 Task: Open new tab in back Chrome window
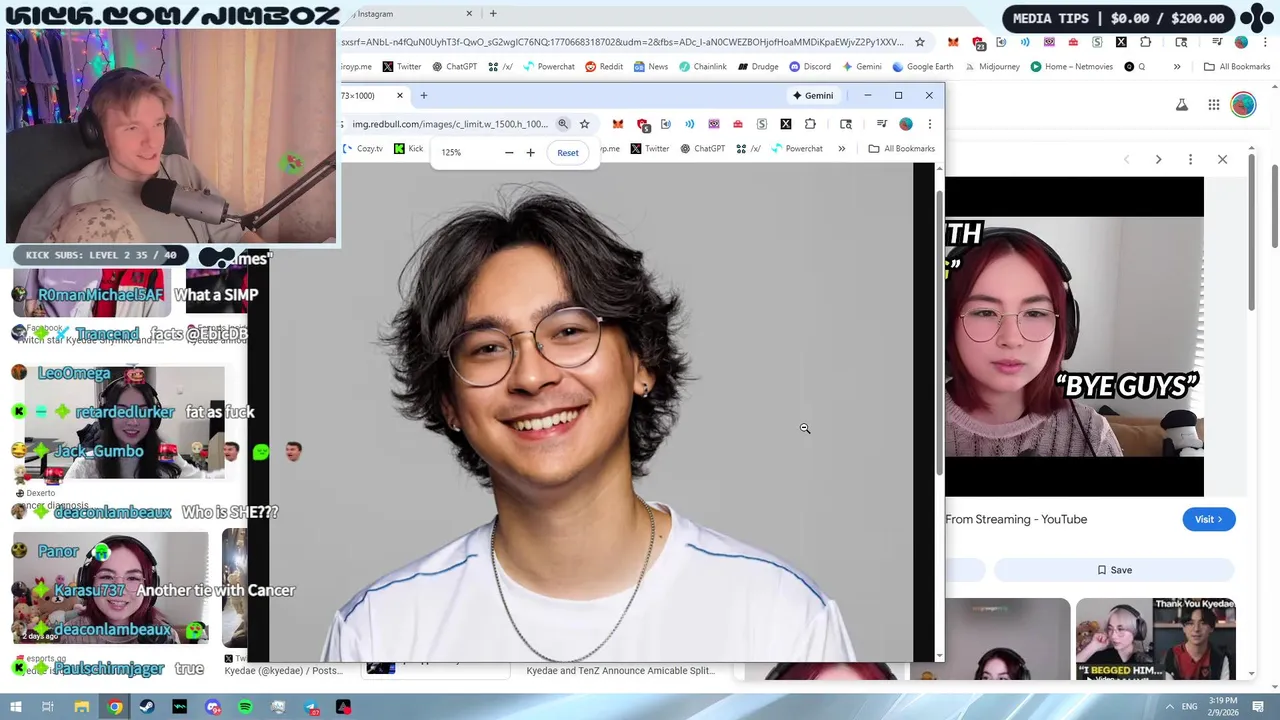(x=493, y=14)
